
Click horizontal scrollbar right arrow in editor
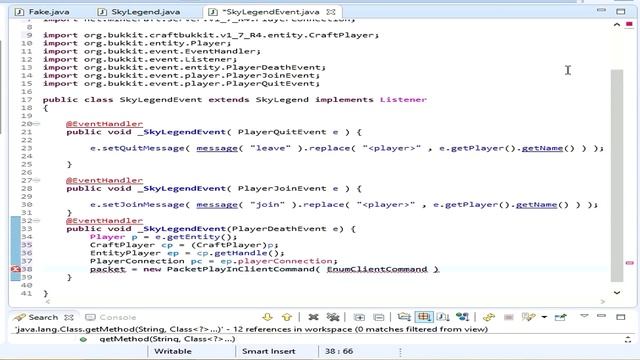603,302
